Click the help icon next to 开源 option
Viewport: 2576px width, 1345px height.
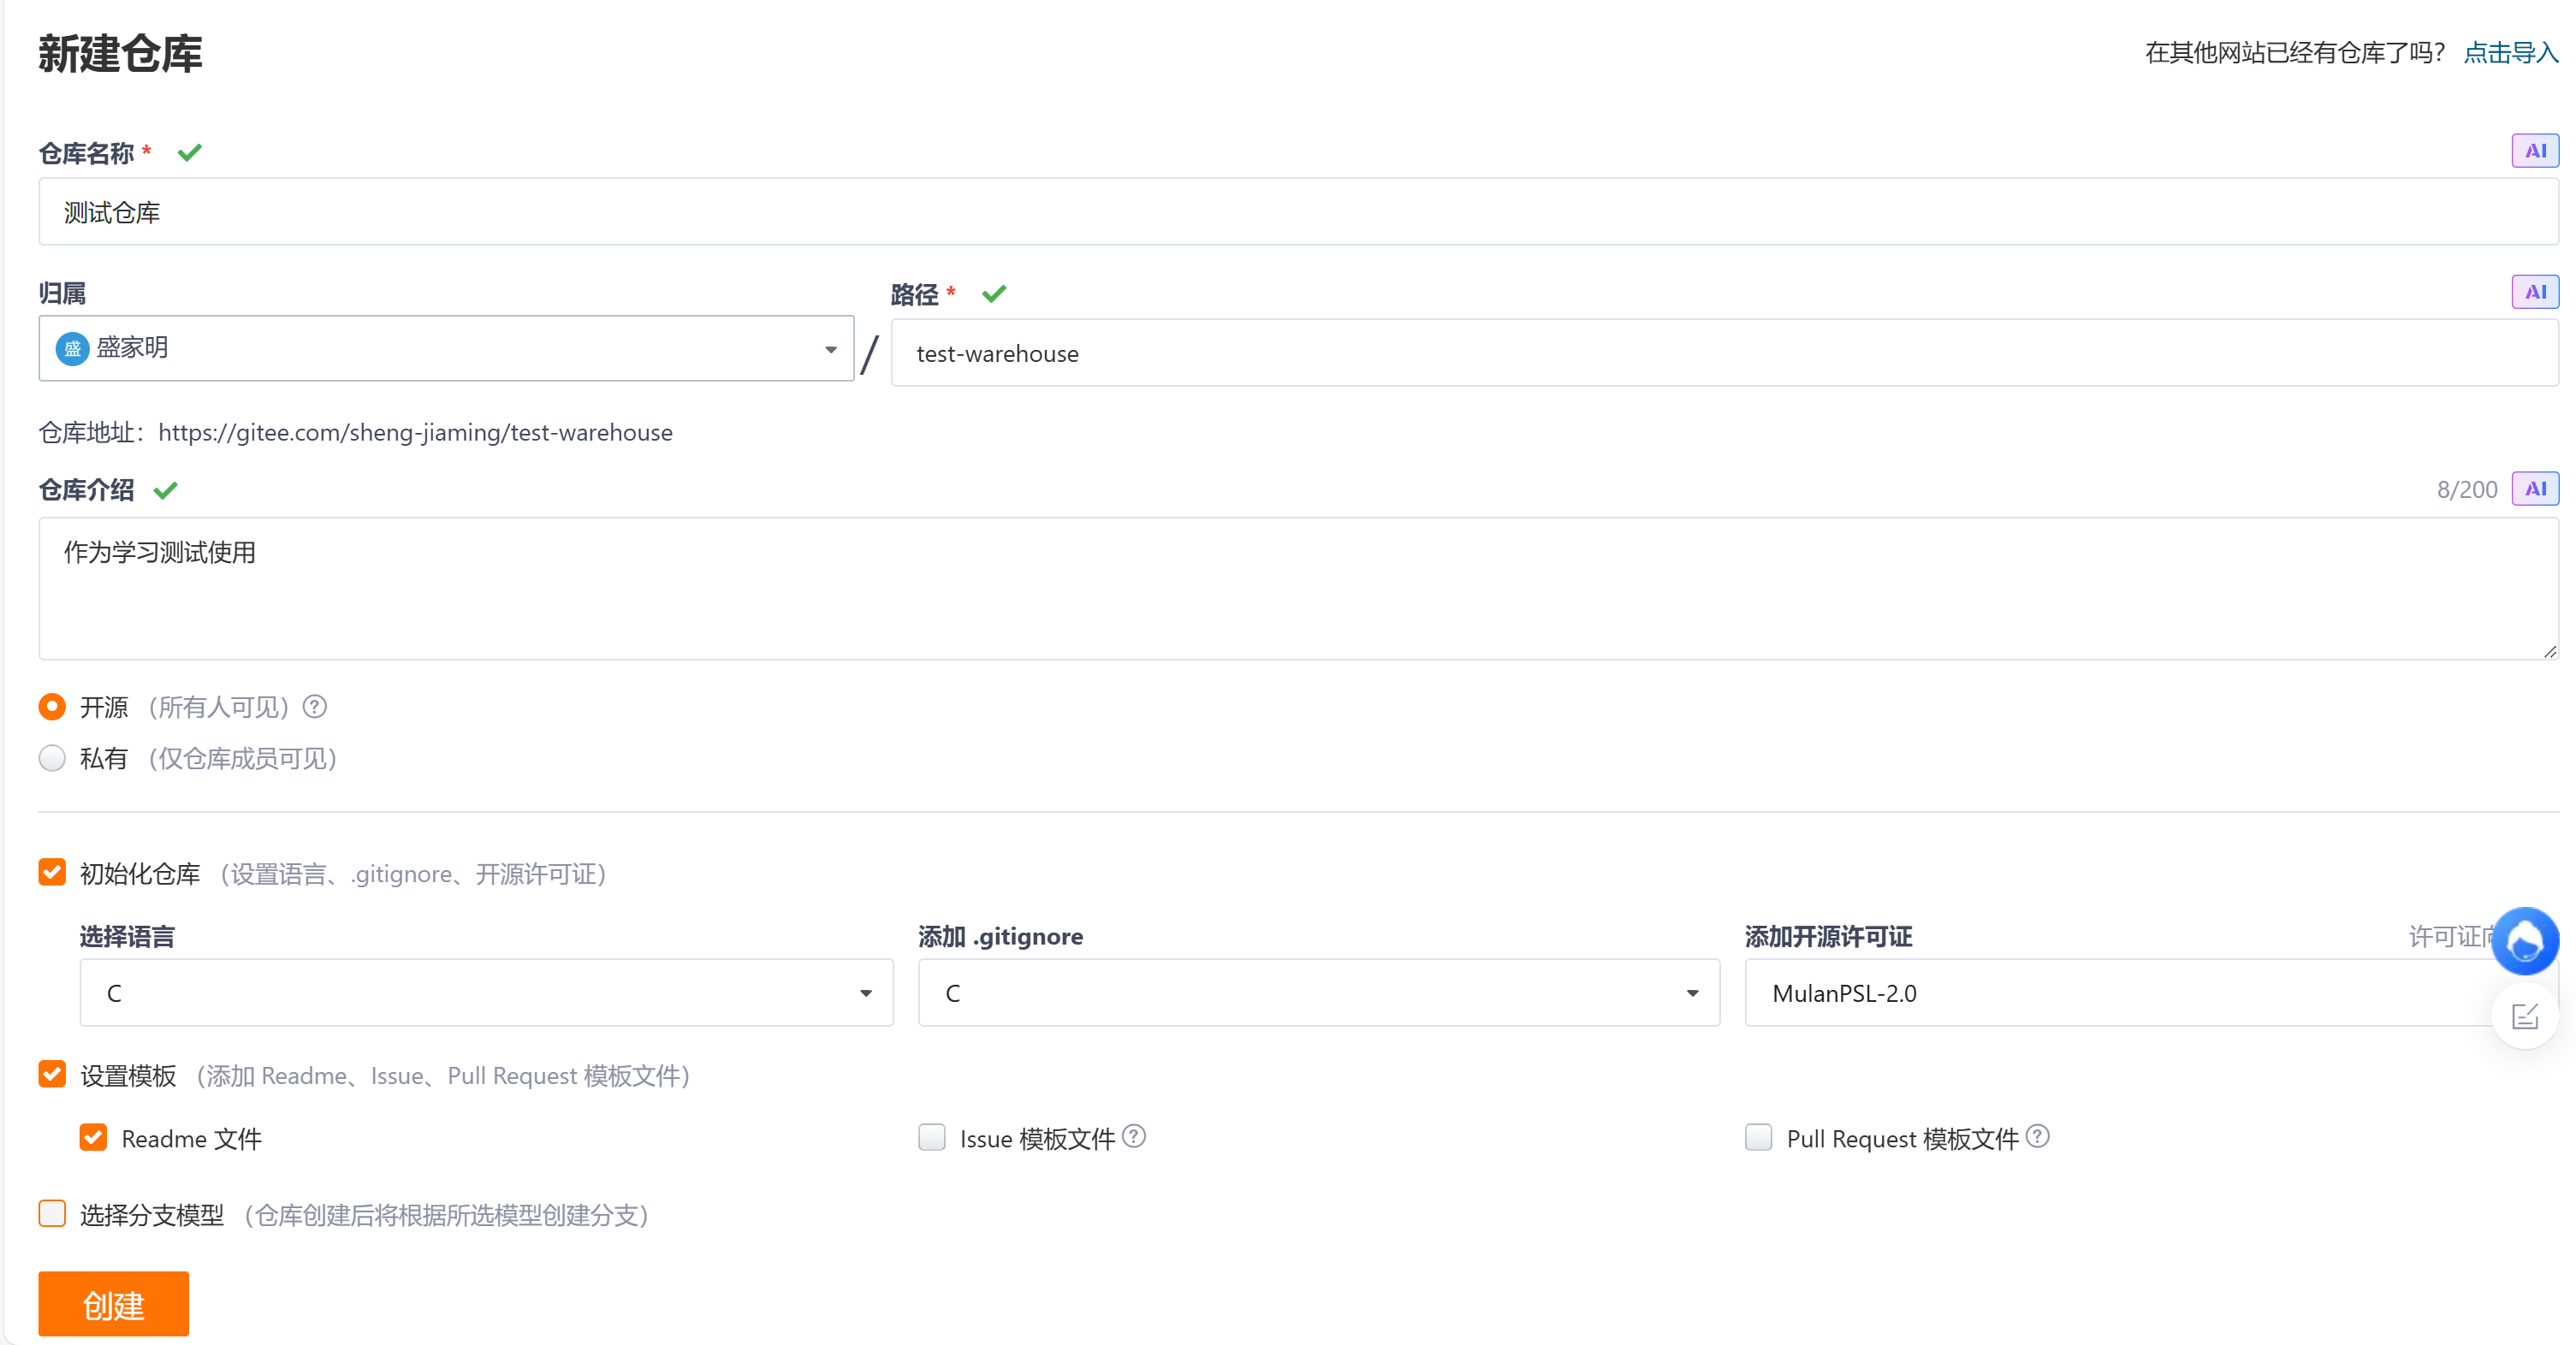click(315, 707)
